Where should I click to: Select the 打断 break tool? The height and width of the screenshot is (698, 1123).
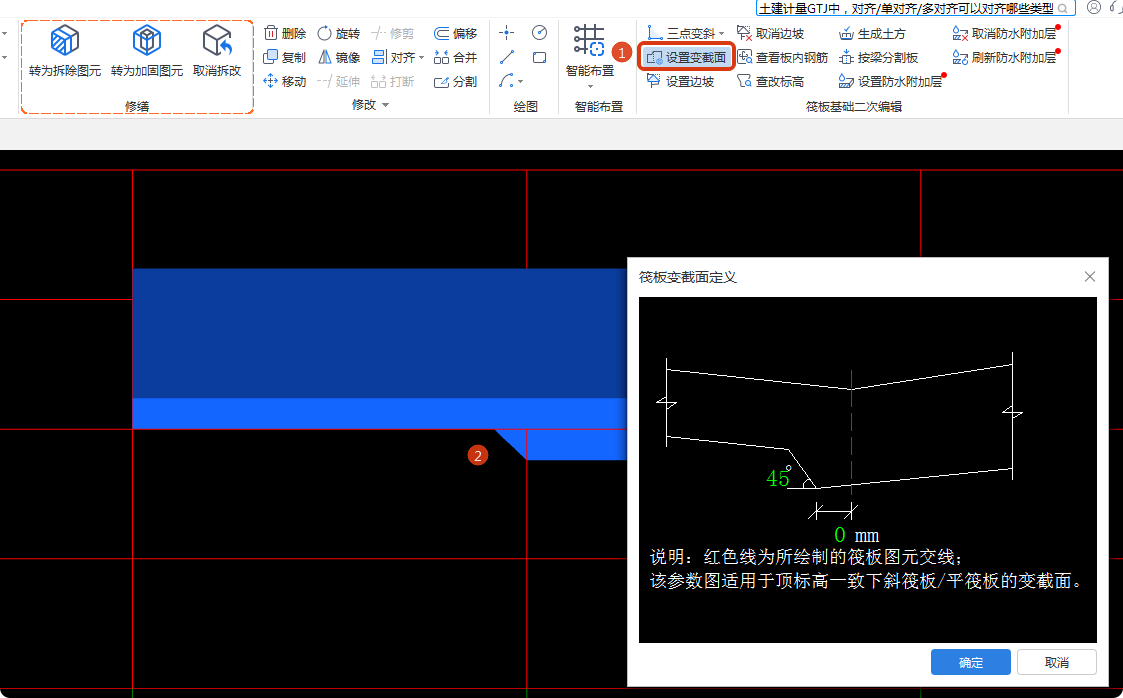392,82
